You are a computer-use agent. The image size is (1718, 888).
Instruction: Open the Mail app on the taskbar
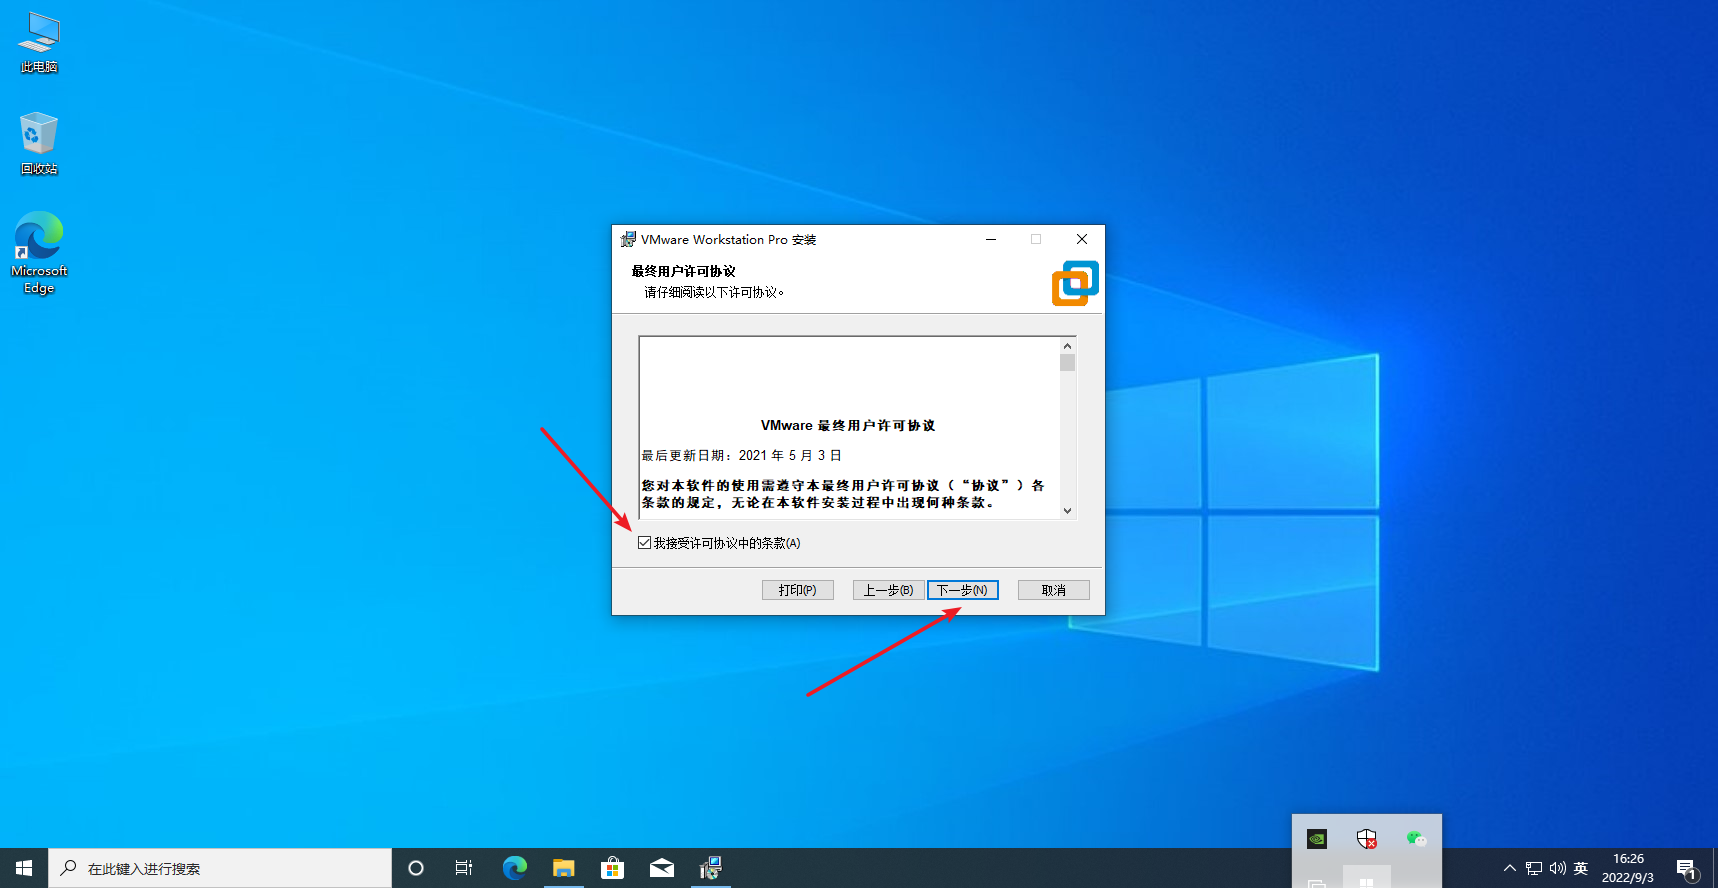point(662,868)
